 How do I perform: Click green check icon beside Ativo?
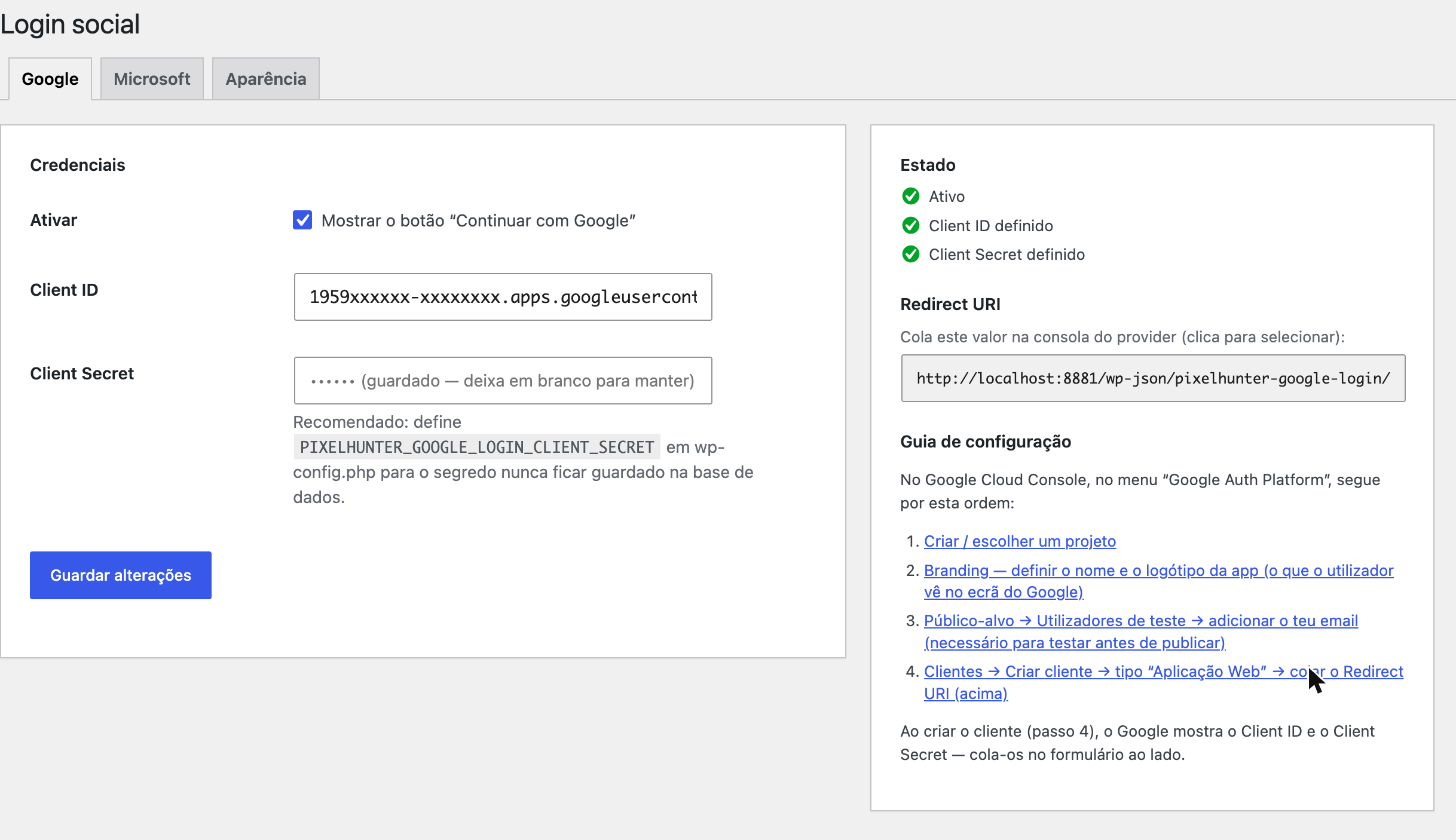[x=910, y=196]
